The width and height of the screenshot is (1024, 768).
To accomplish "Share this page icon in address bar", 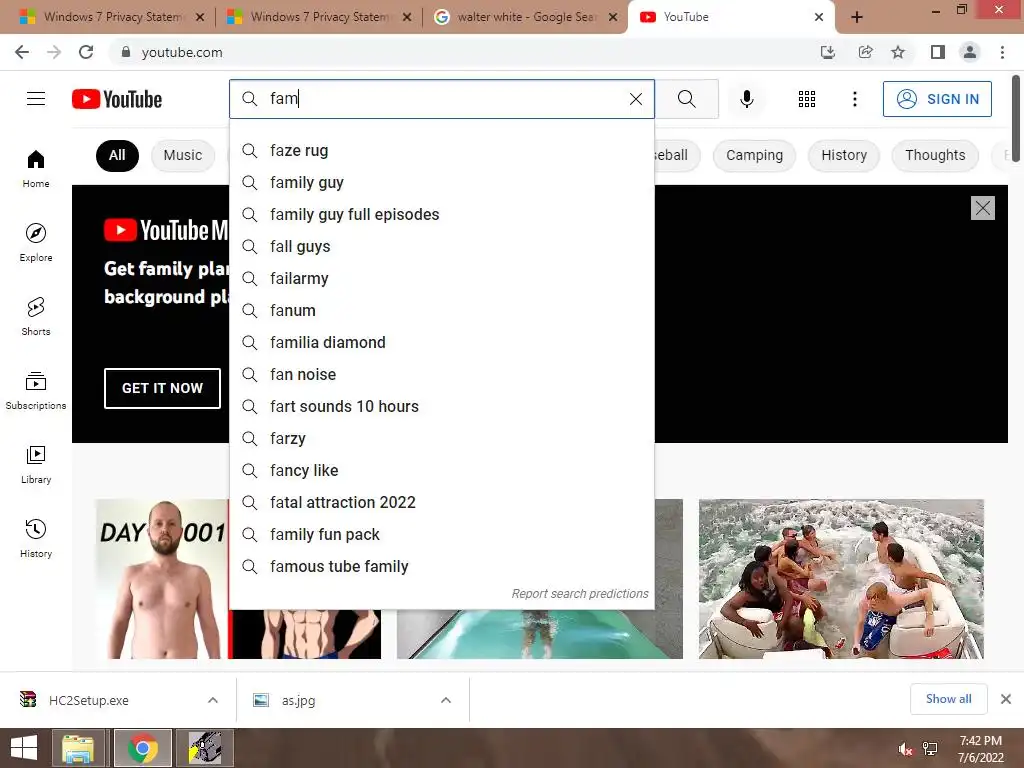I will coord(865,52).
